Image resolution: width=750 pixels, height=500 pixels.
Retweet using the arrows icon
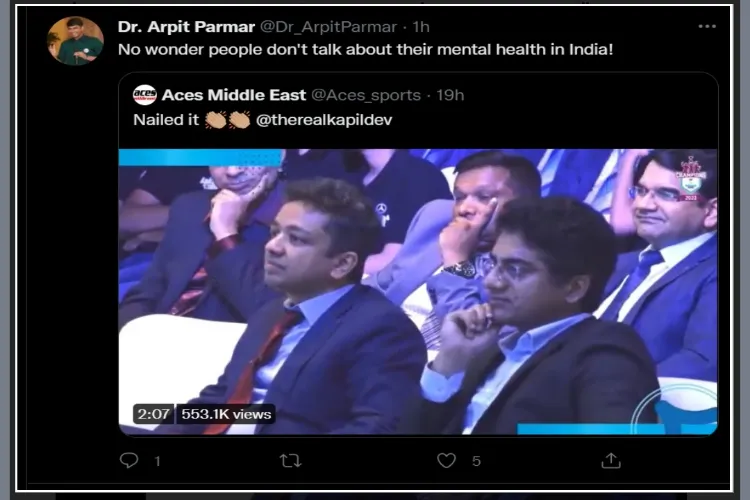tap(290, 461)
